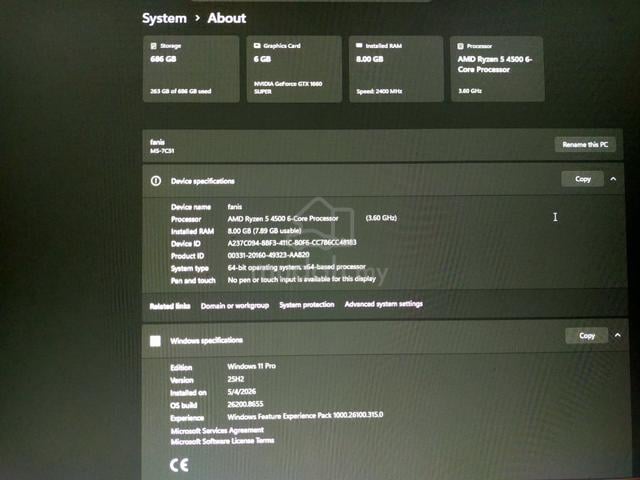Click the Related links label
640x480 pixels.
point(170,306)
